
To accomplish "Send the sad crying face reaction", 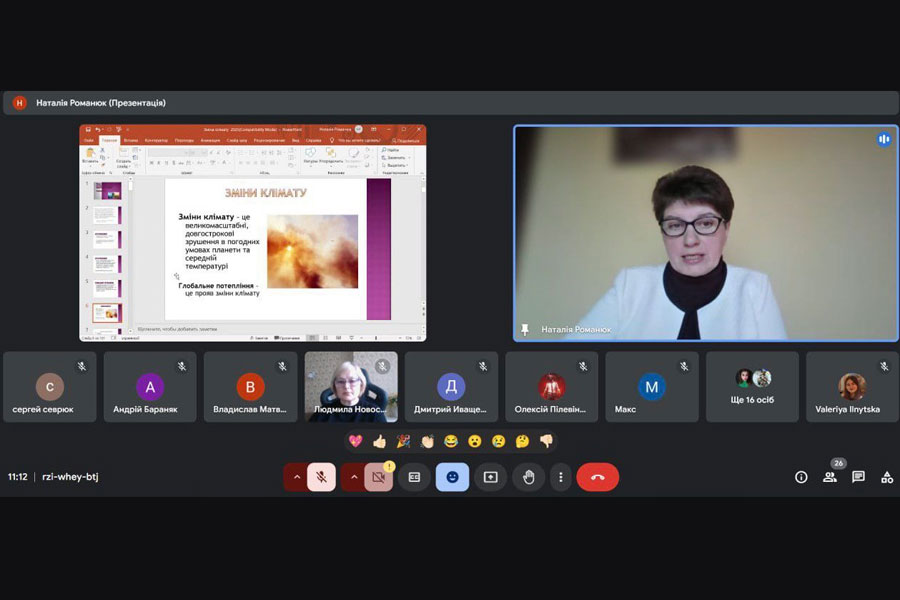I will click(x=499, y=441).
